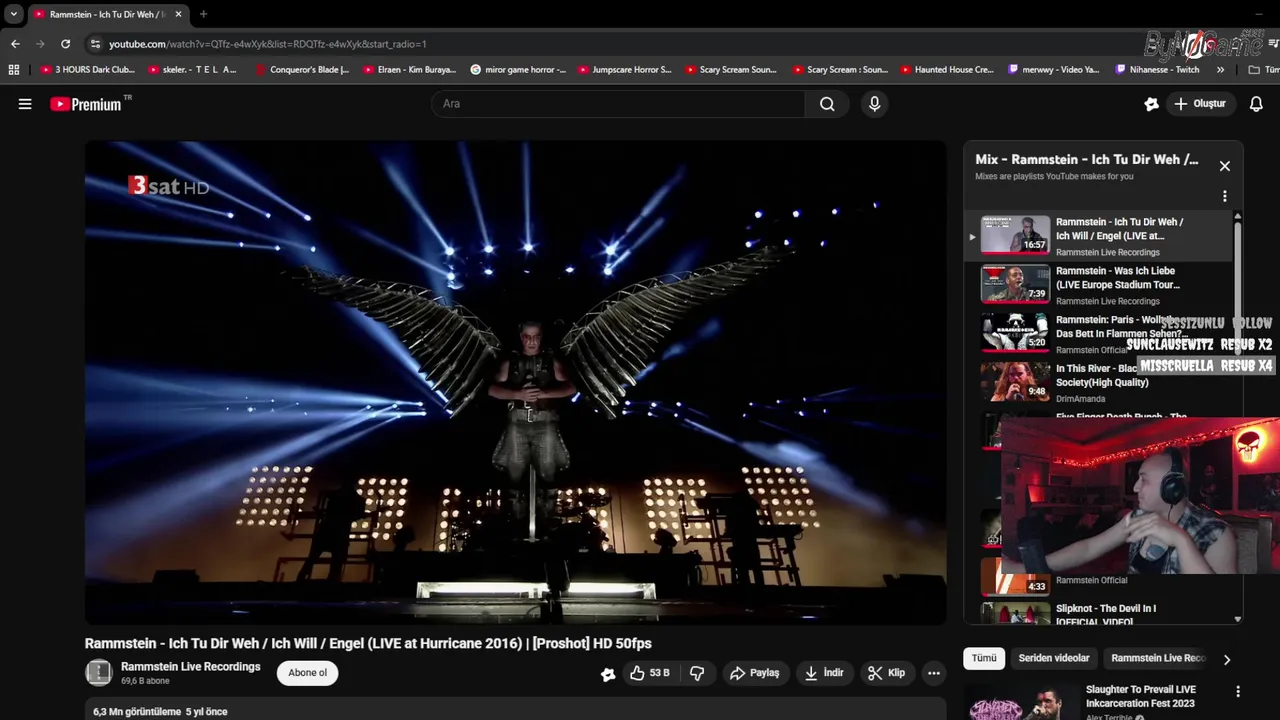Open new browser tab with plus
Image resolution: width=1280 pixels, height=720 pixels.
coord(203,14)
